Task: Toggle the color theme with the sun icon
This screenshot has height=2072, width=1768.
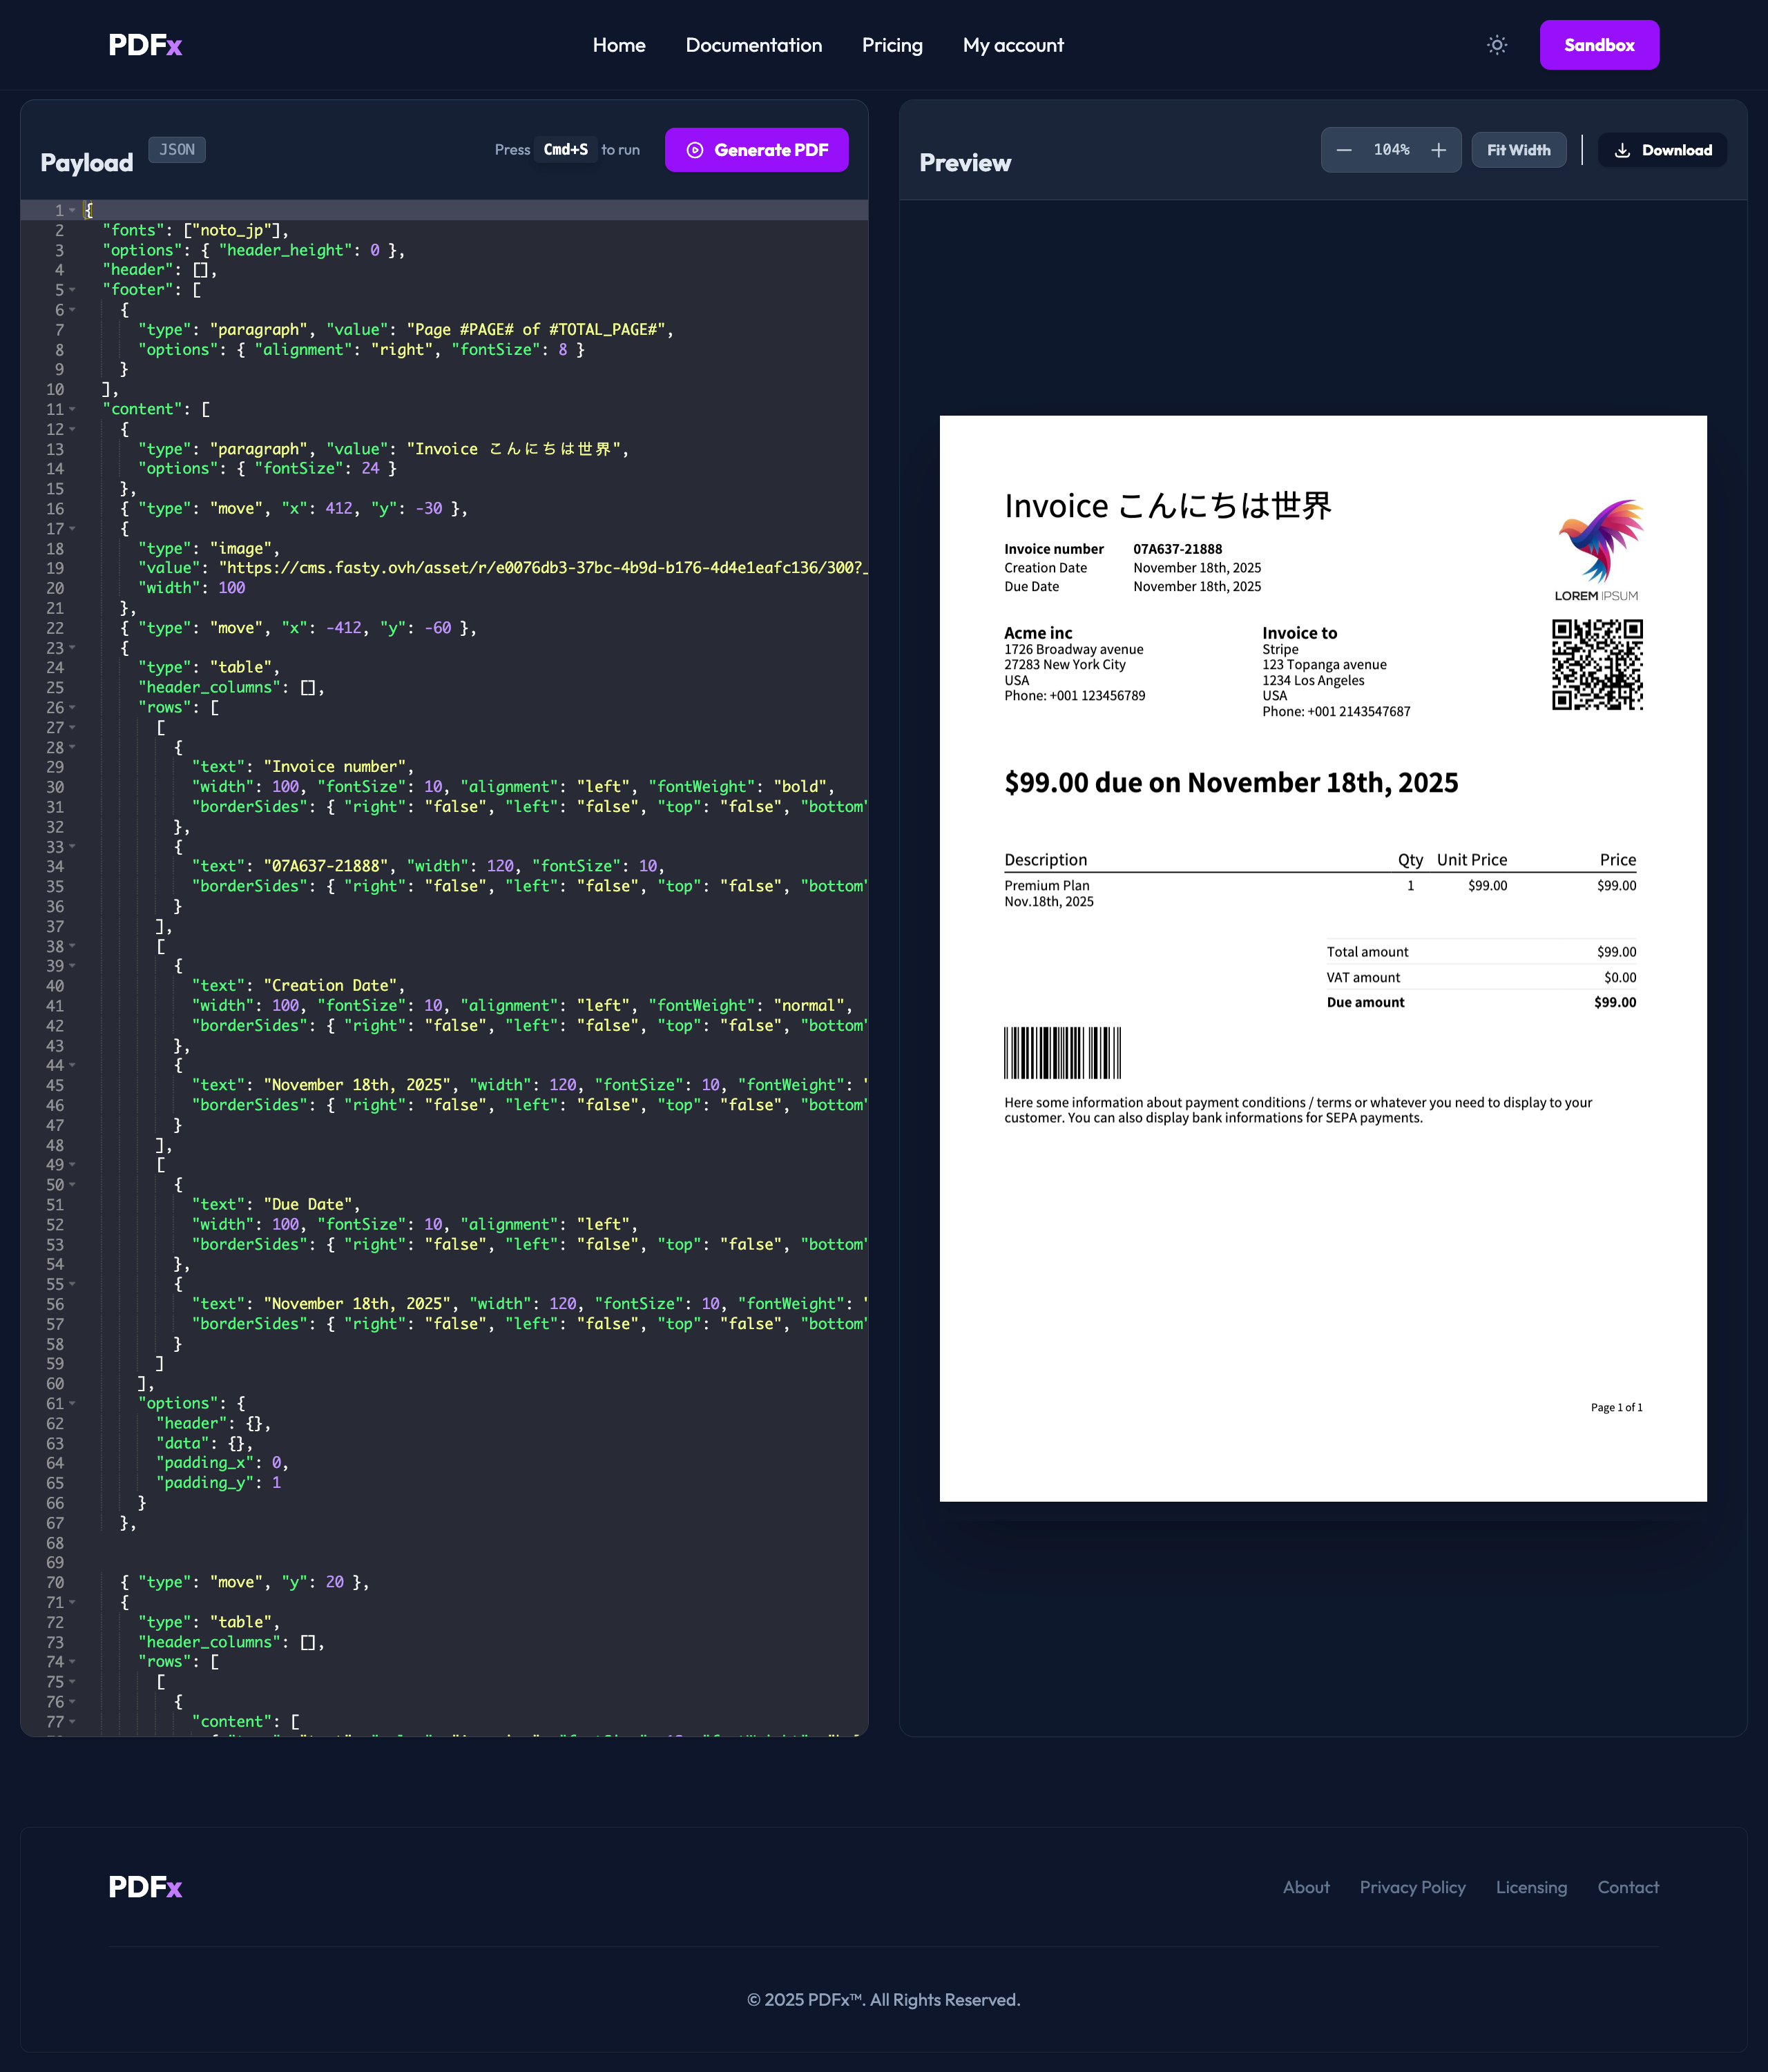Action: coord(1497,45)
